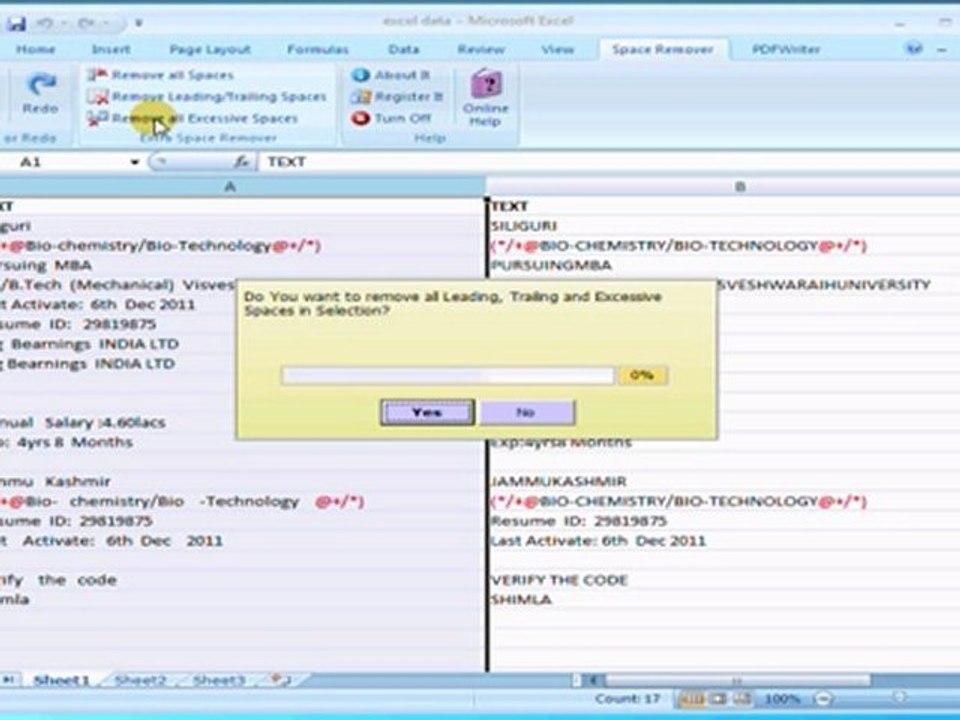
Task: Click the Register It icon
Action: coord(361,96)
